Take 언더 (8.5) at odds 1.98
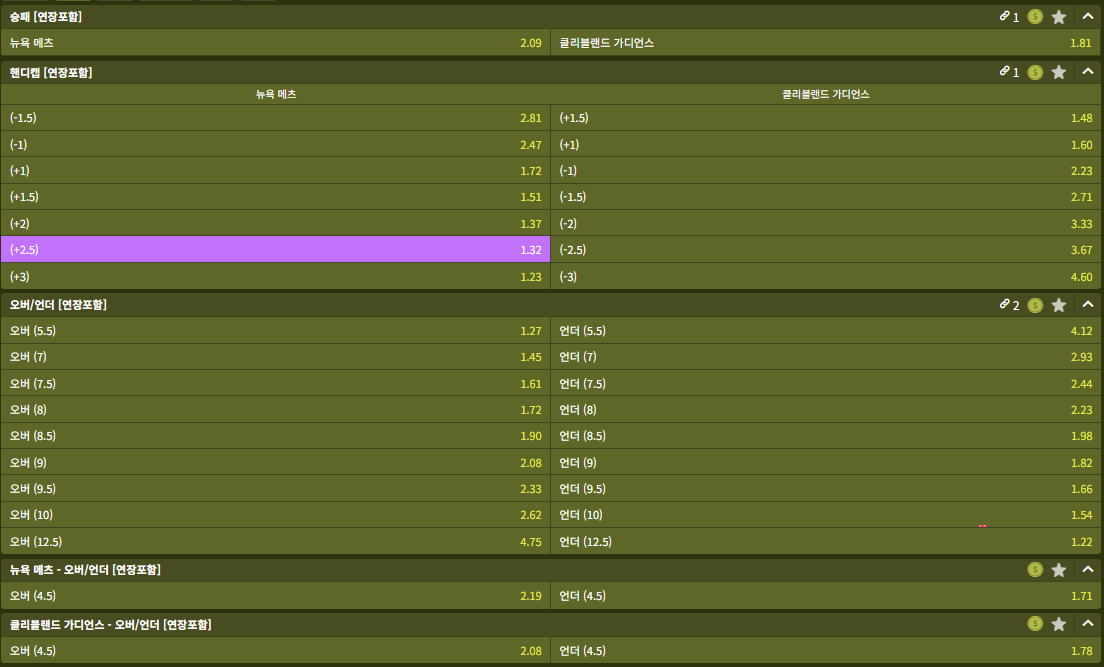Image resolution: width=1104 pixels, height=667 pixels. (825, 435)
